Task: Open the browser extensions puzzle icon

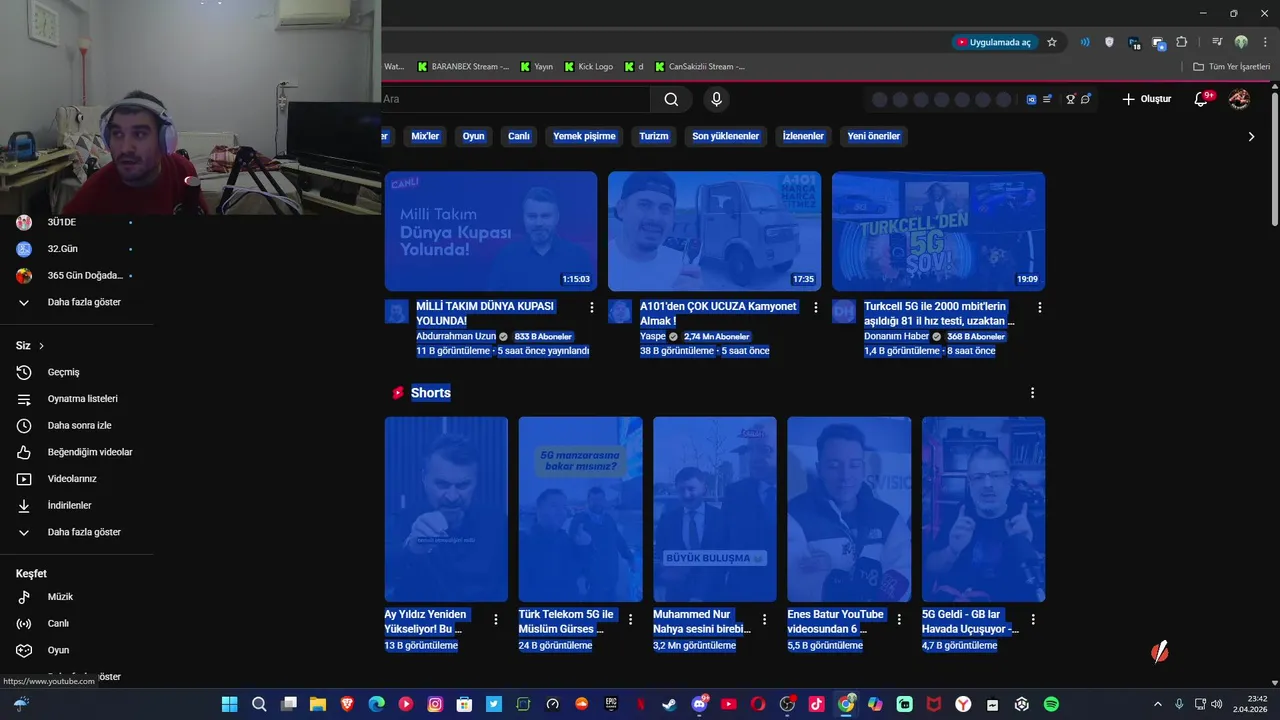Action: [1181, 42]
